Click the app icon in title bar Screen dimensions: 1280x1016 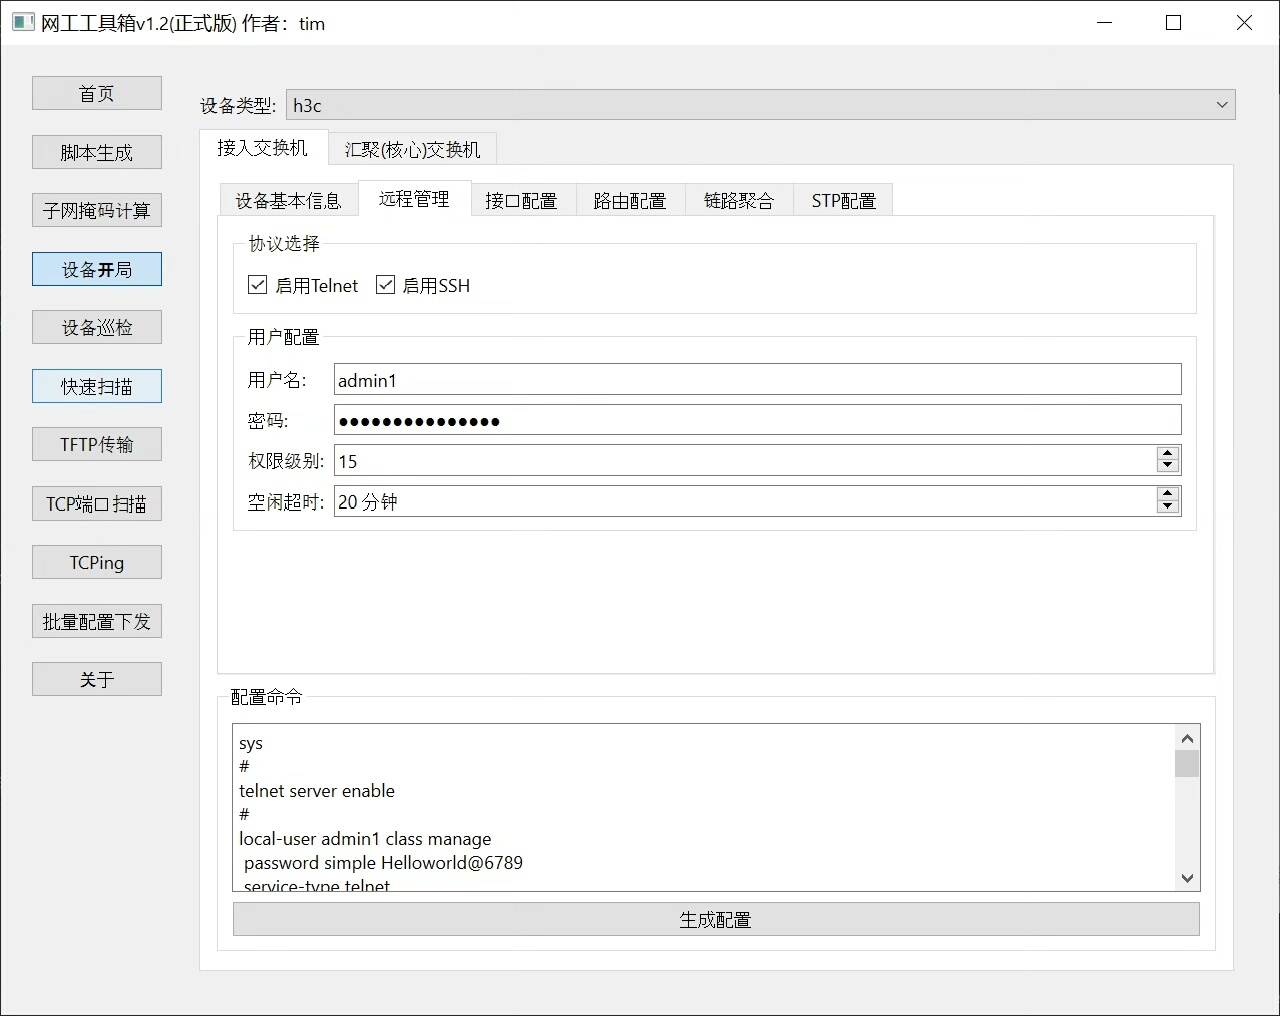tap(23, 23)
